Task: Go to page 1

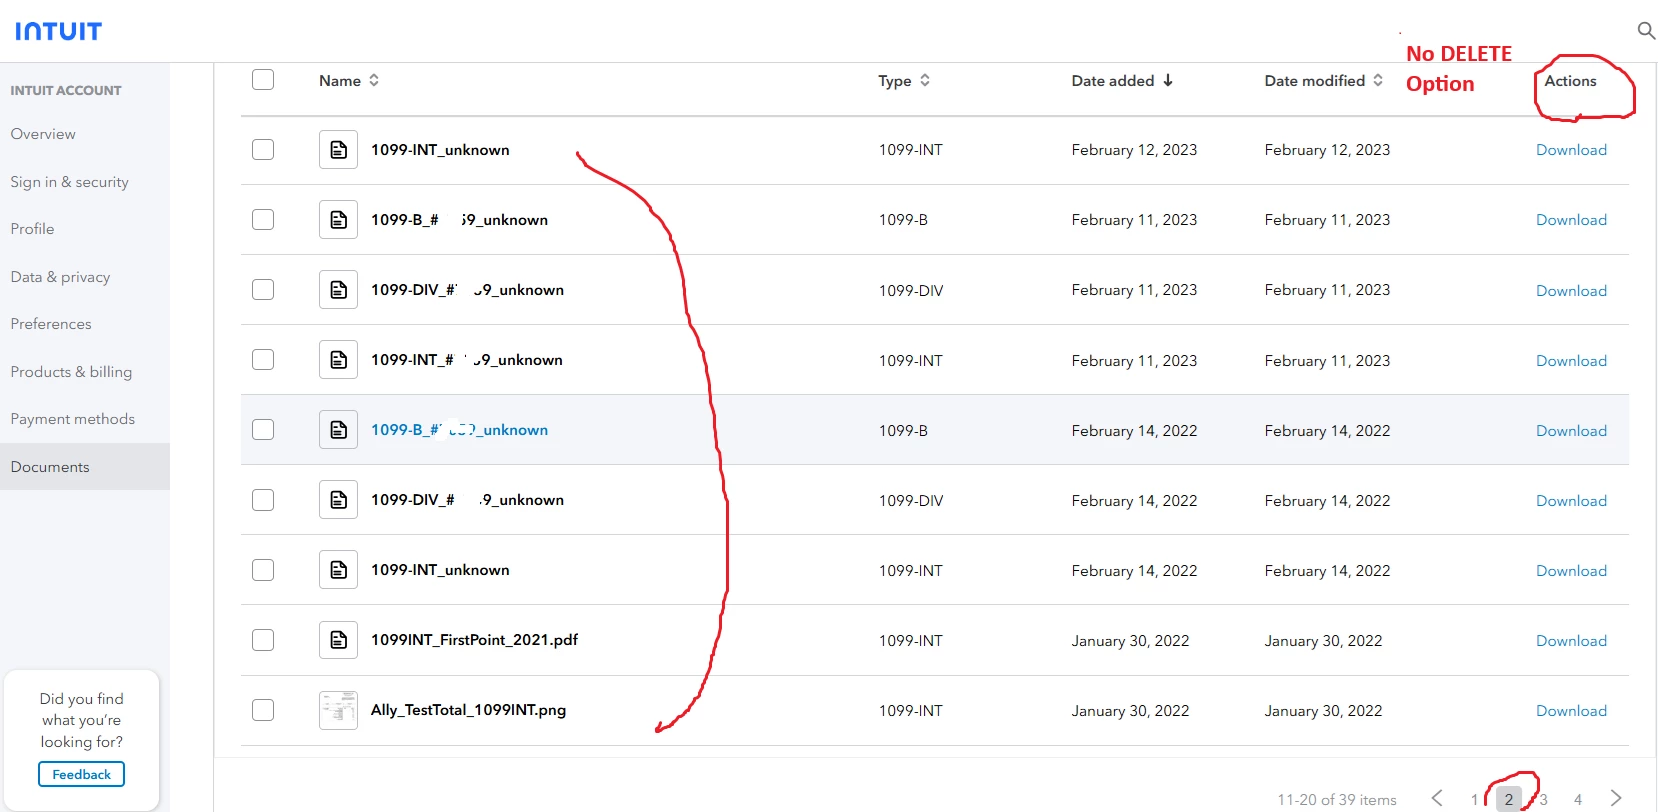Action: click(x=1474, y=799)
